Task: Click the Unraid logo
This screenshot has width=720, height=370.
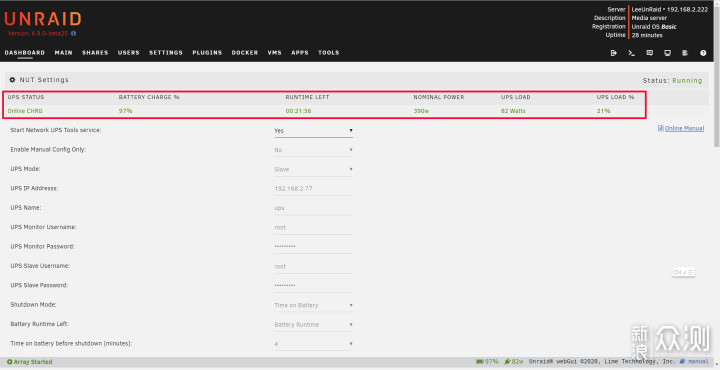Action: point(43,19)
